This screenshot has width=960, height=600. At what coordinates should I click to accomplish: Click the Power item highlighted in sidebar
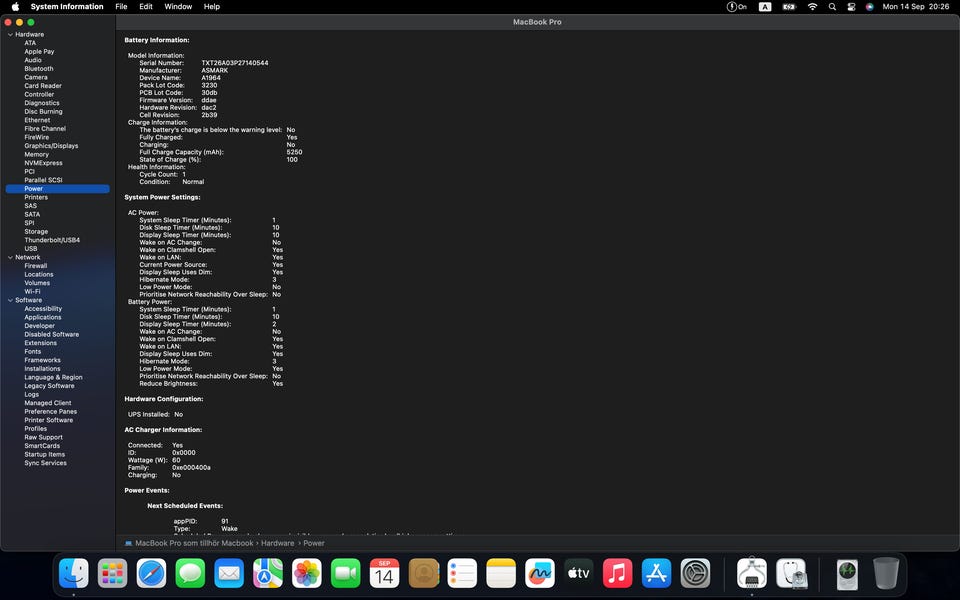58,189
